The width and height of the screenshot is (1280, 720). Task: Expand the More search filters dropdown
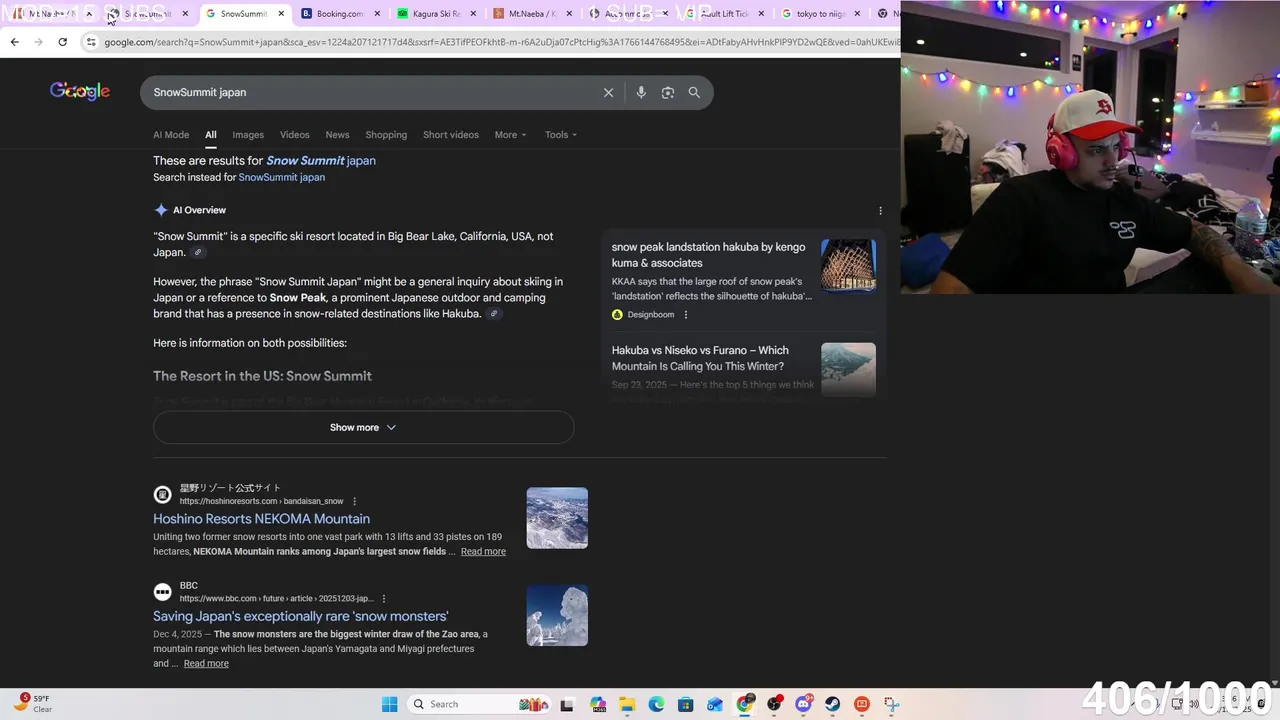[510, 135]
